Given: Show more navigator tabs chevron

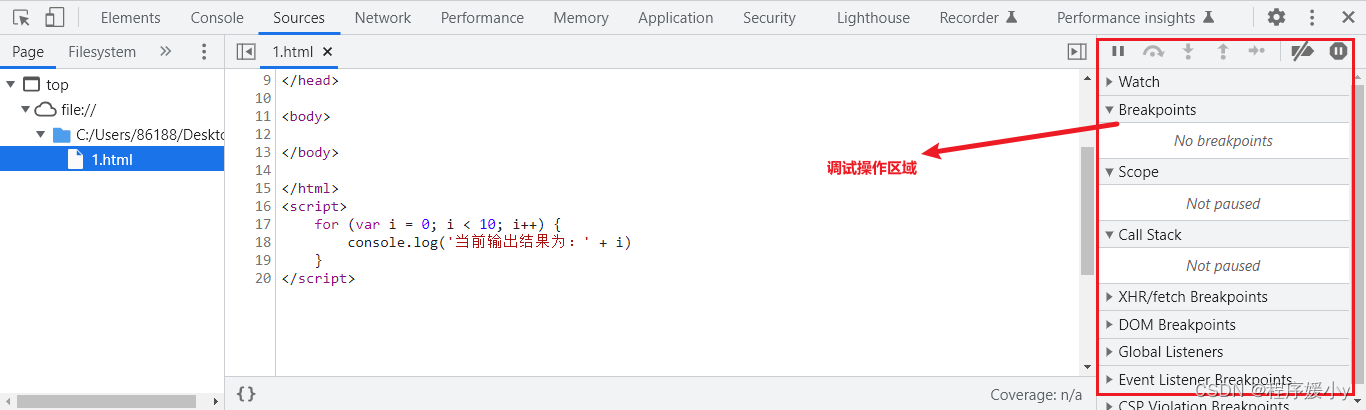Looking at the screenshot, I should [166, 51].
